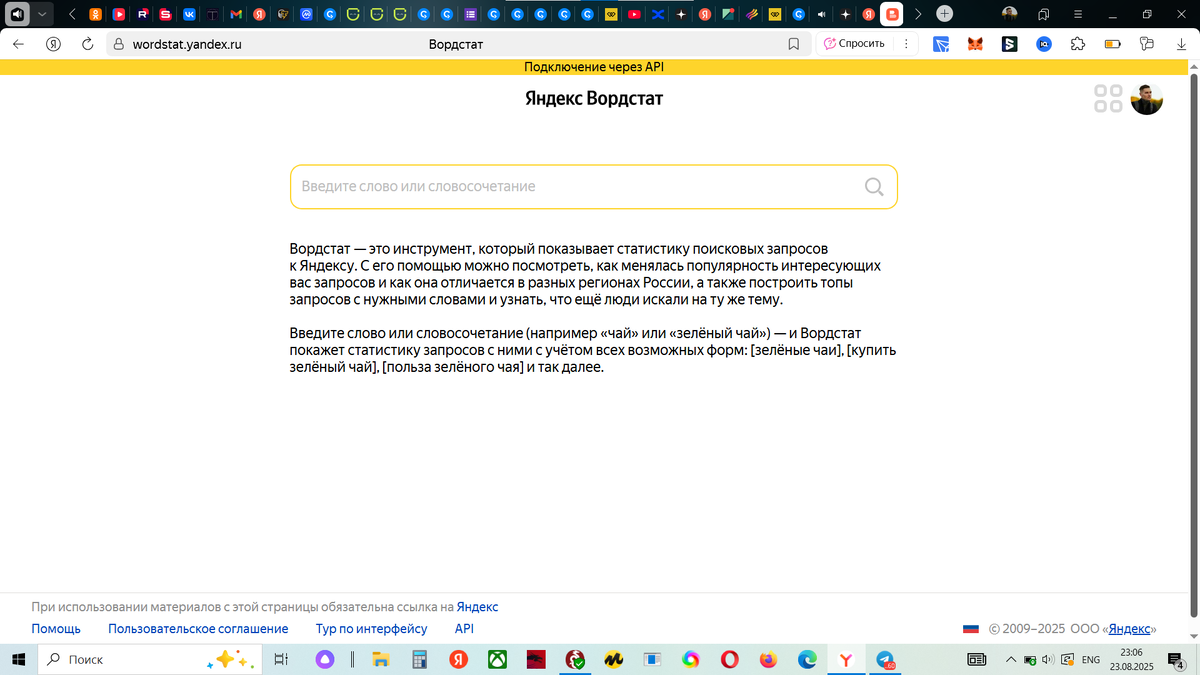
Task: Open Firefox from the taskbar
Action: click(x=768, y=659)
